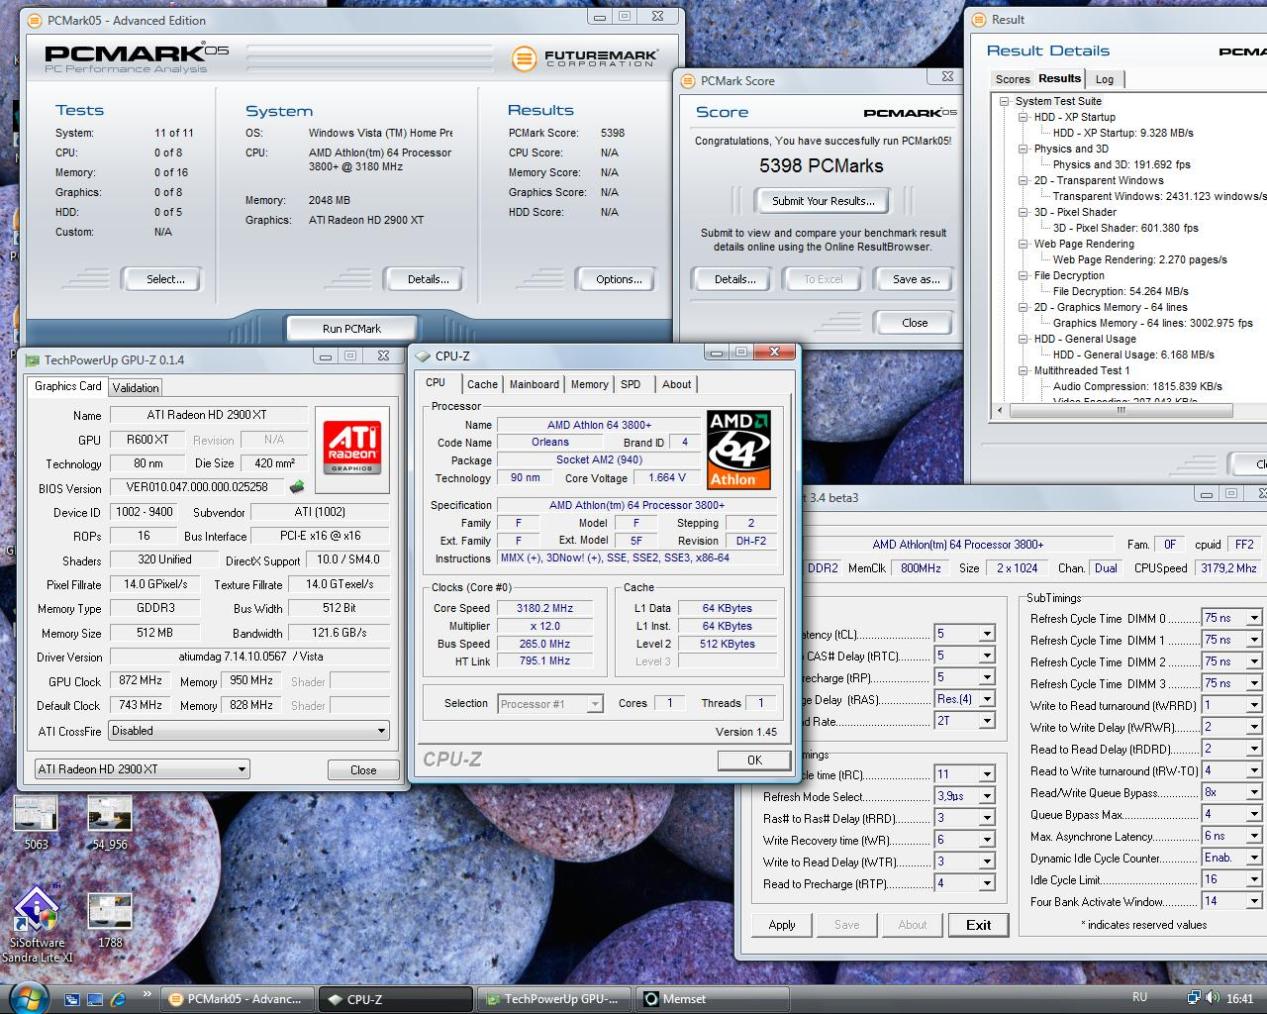The image size is (1267, 1014).
Task: Collapse the Web Page Rendering node
Action: tap(1023, 244)
